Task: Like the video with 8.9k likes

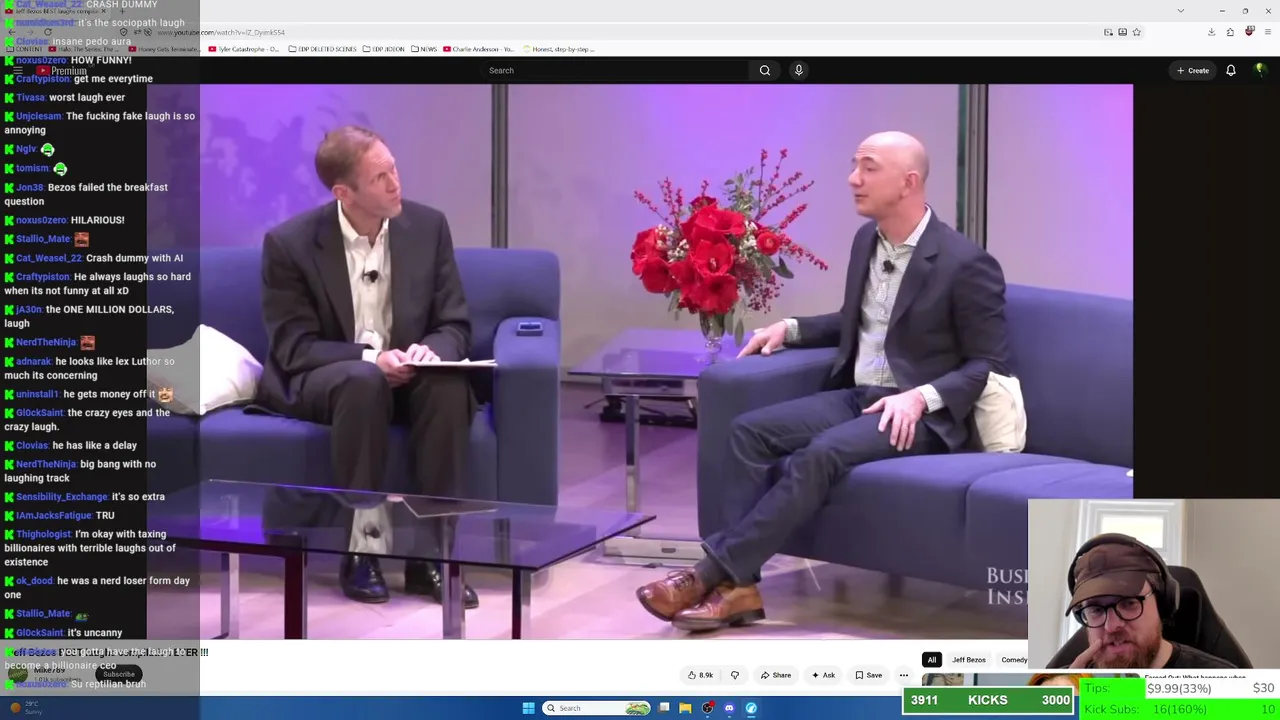Action: point(700,675)
